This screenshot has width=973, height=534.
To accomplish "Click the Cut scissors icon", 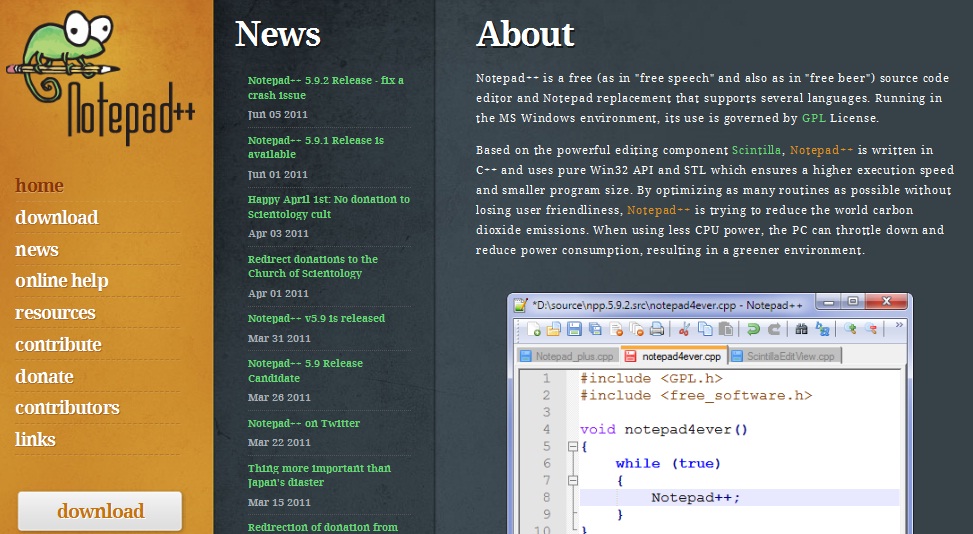I will 684,329.
